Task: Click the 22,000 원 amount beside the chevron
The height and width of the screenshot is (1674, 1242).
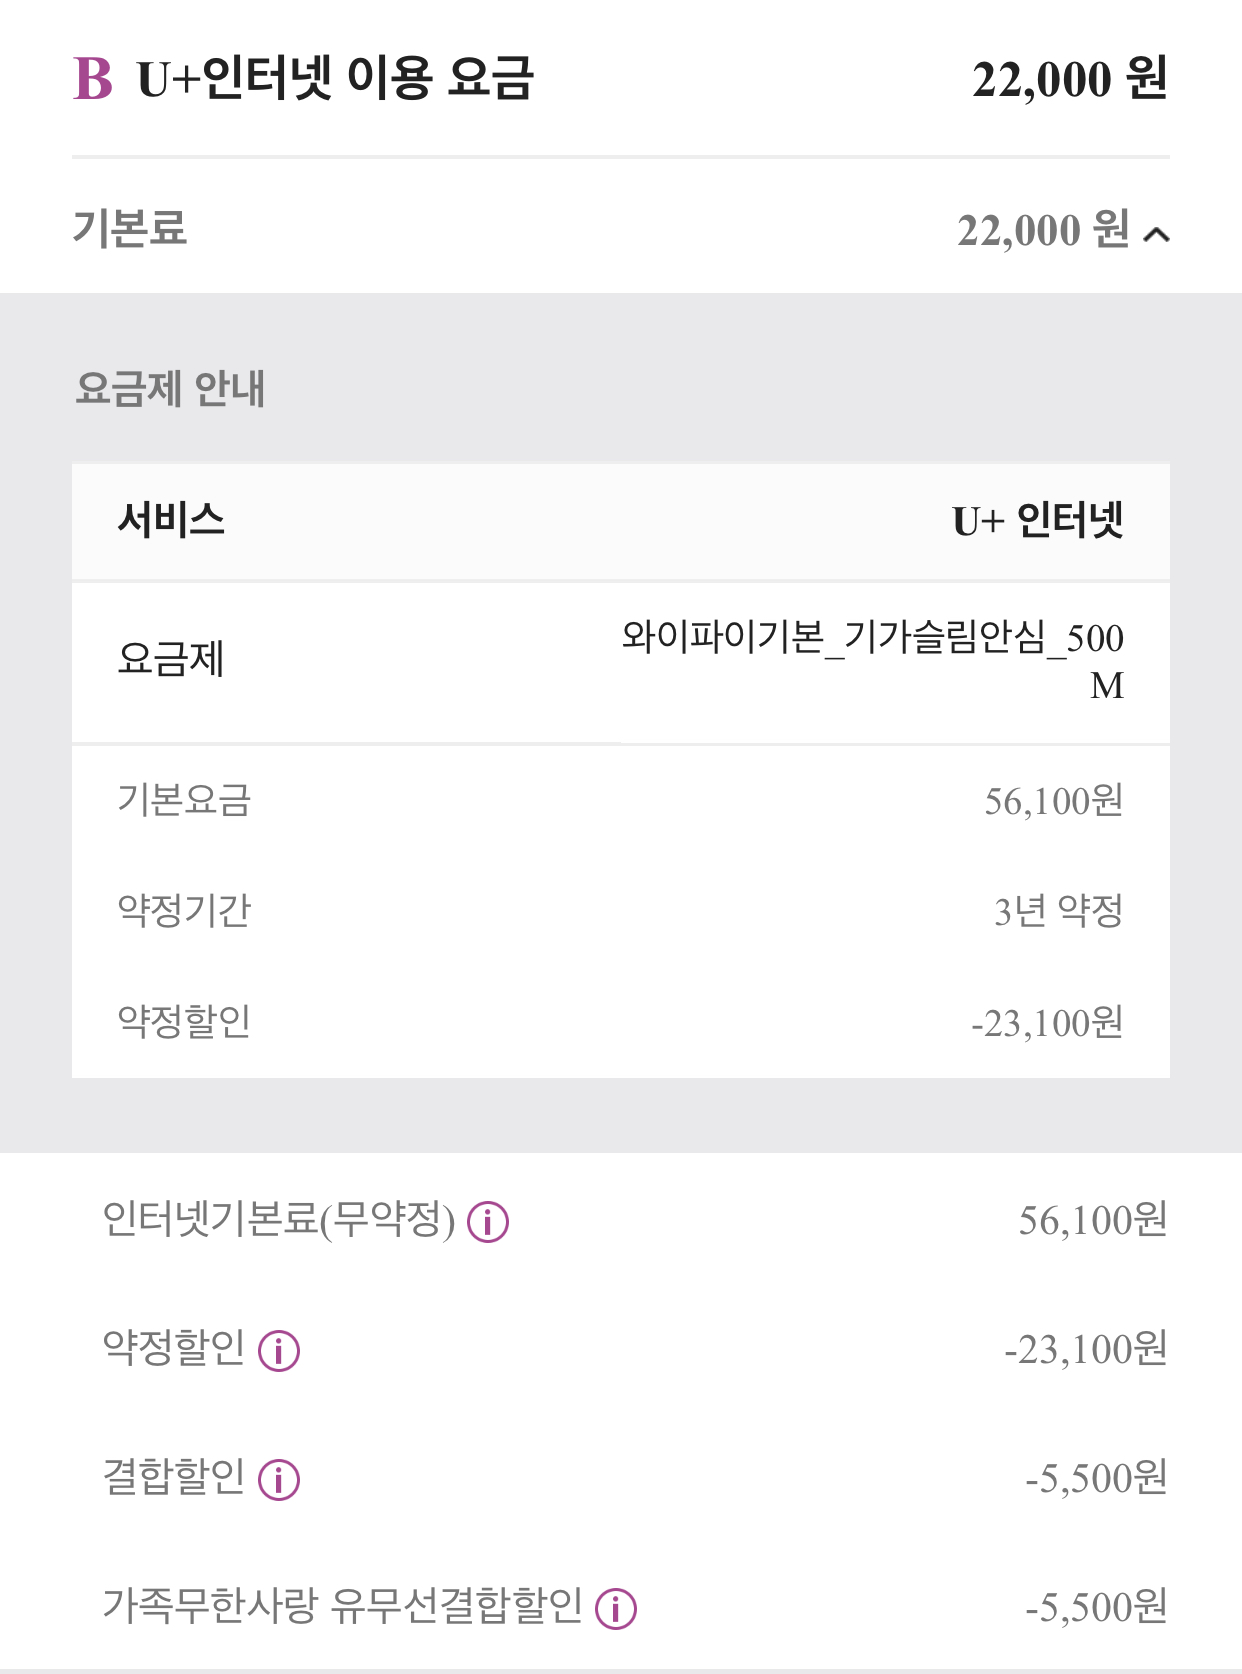Action: (x=1042, y=231)
